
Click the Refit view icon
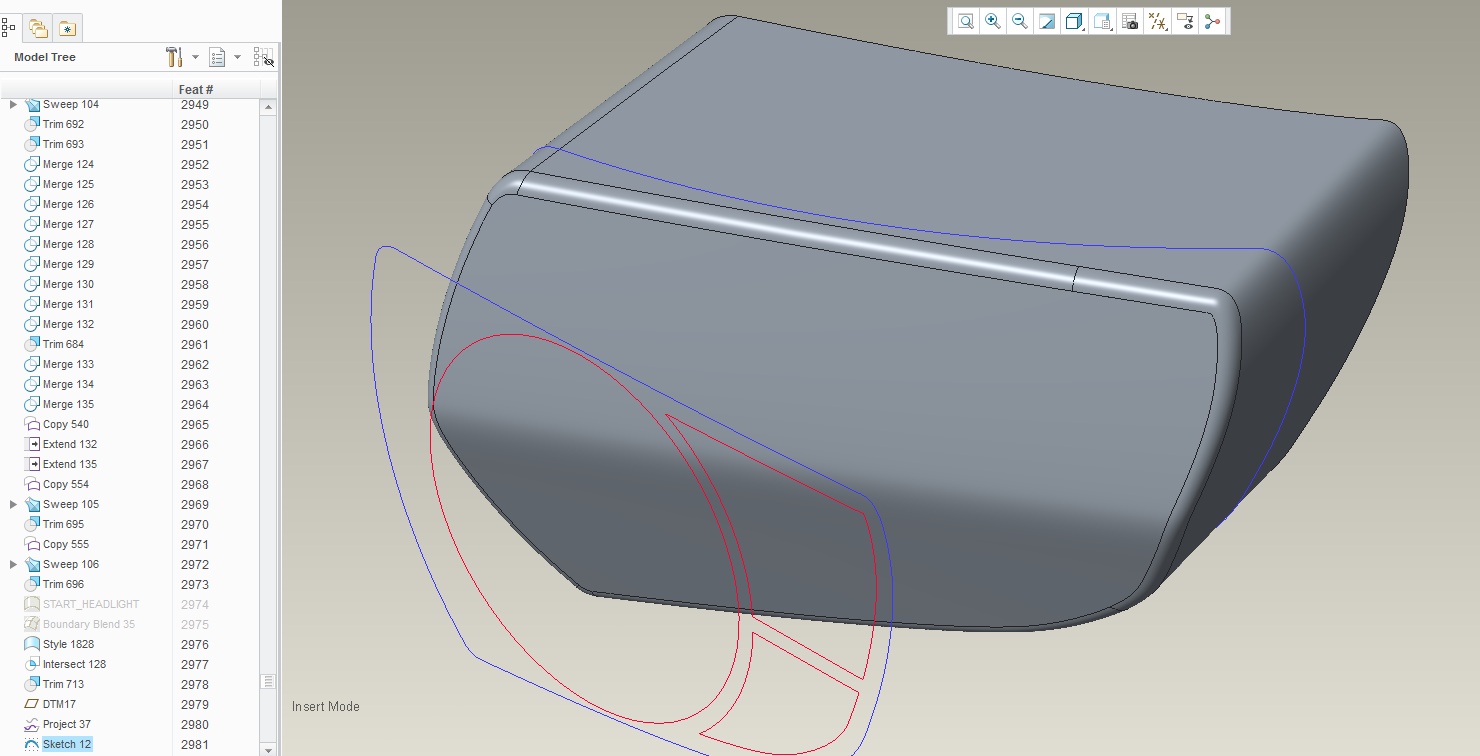(965, 22)
